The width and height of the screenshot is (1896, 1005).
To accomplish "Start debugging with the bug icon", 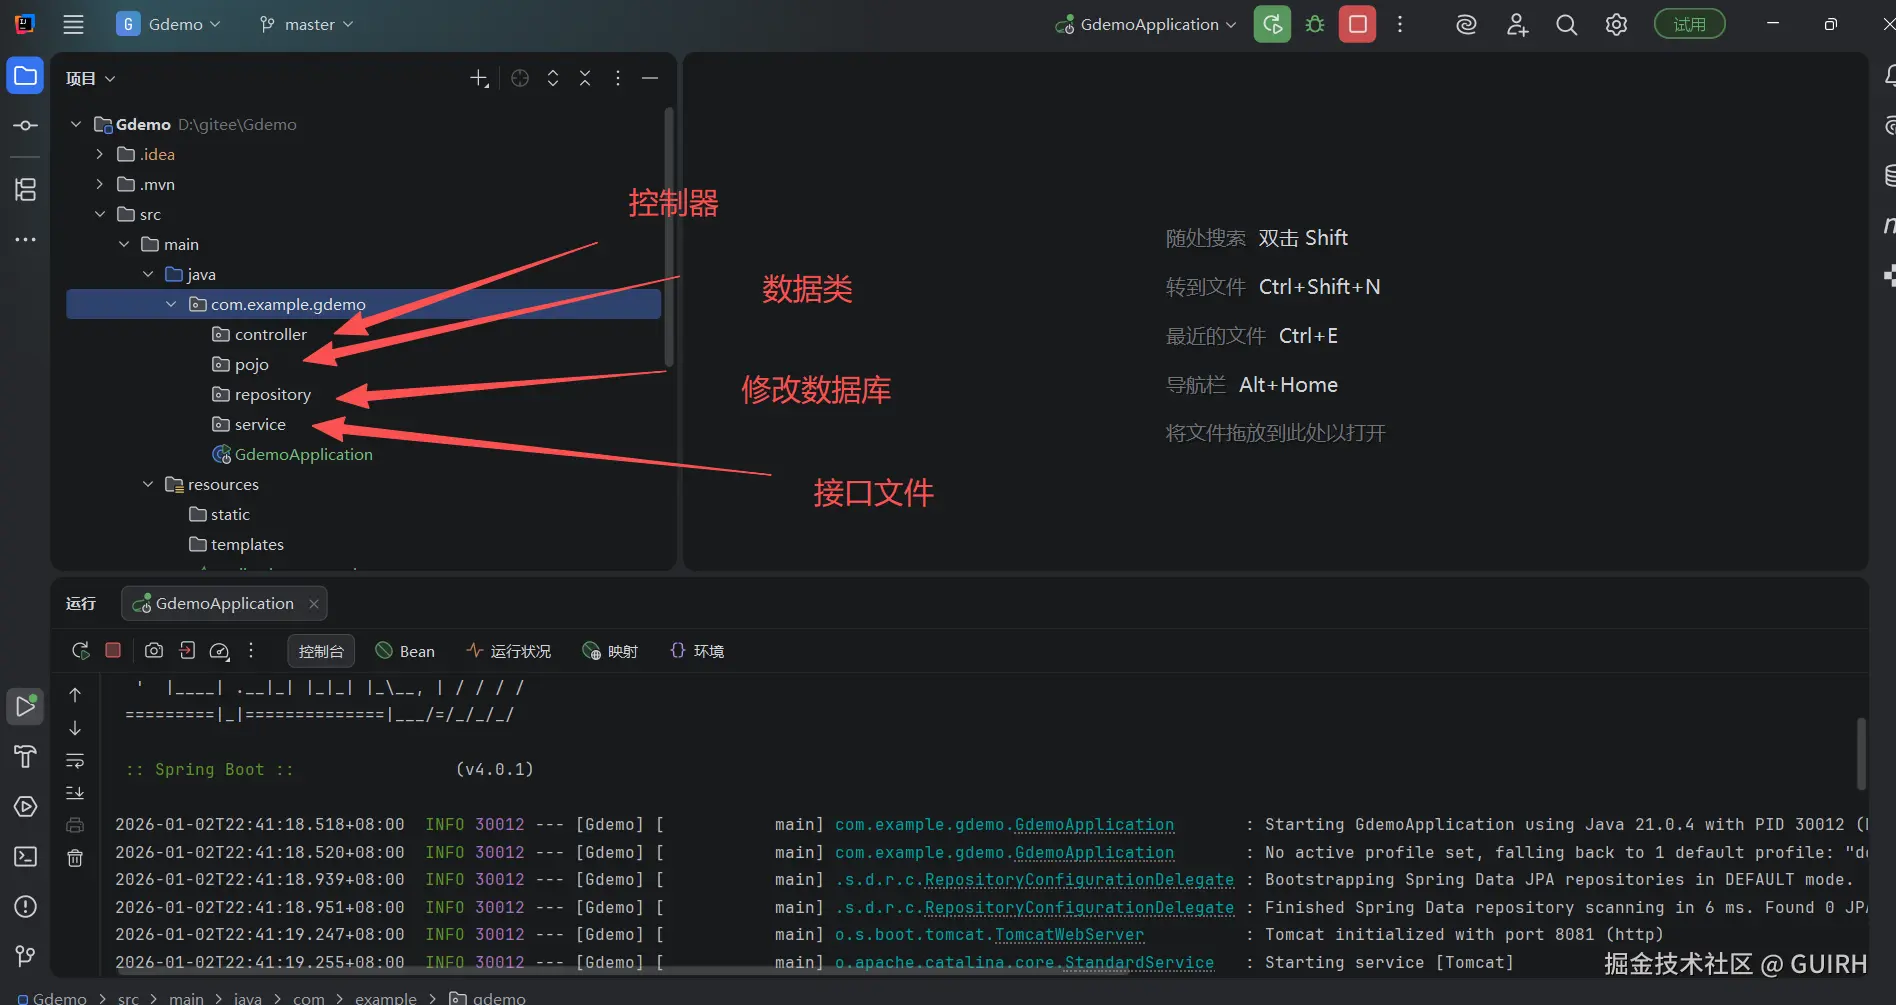I will click(x=1315, y=24).
